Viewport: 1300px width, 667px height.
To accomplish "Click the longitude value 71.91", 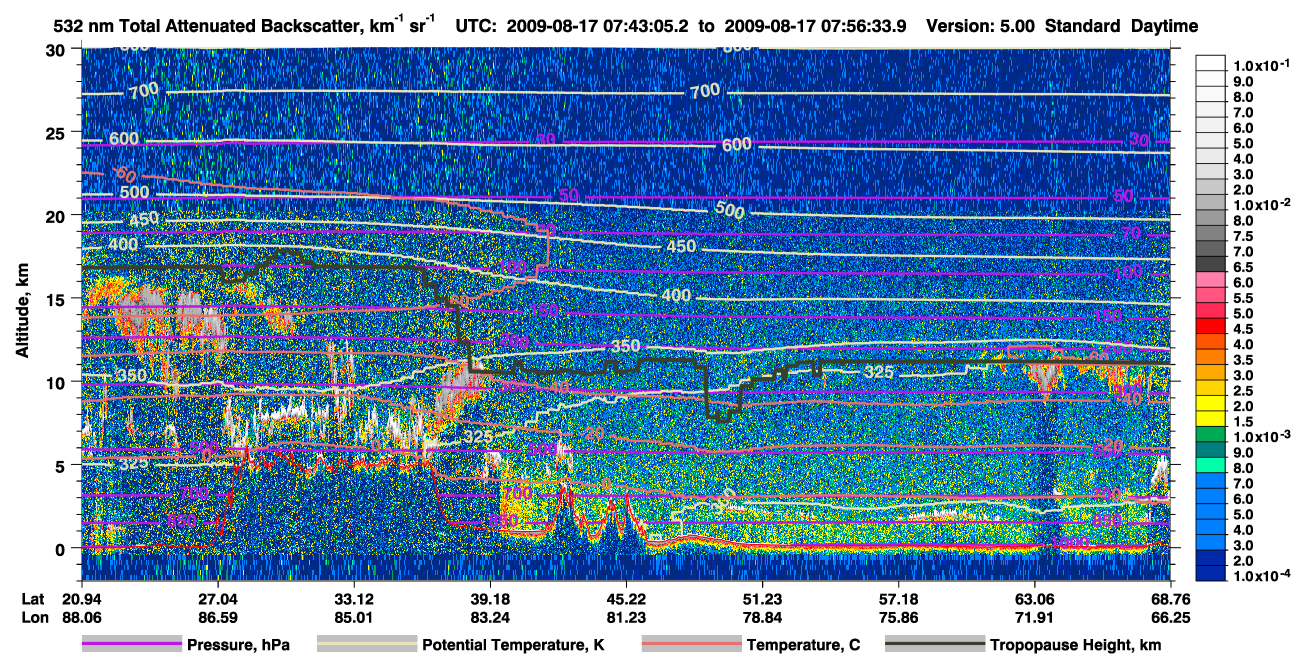I will coord(1034,617).
